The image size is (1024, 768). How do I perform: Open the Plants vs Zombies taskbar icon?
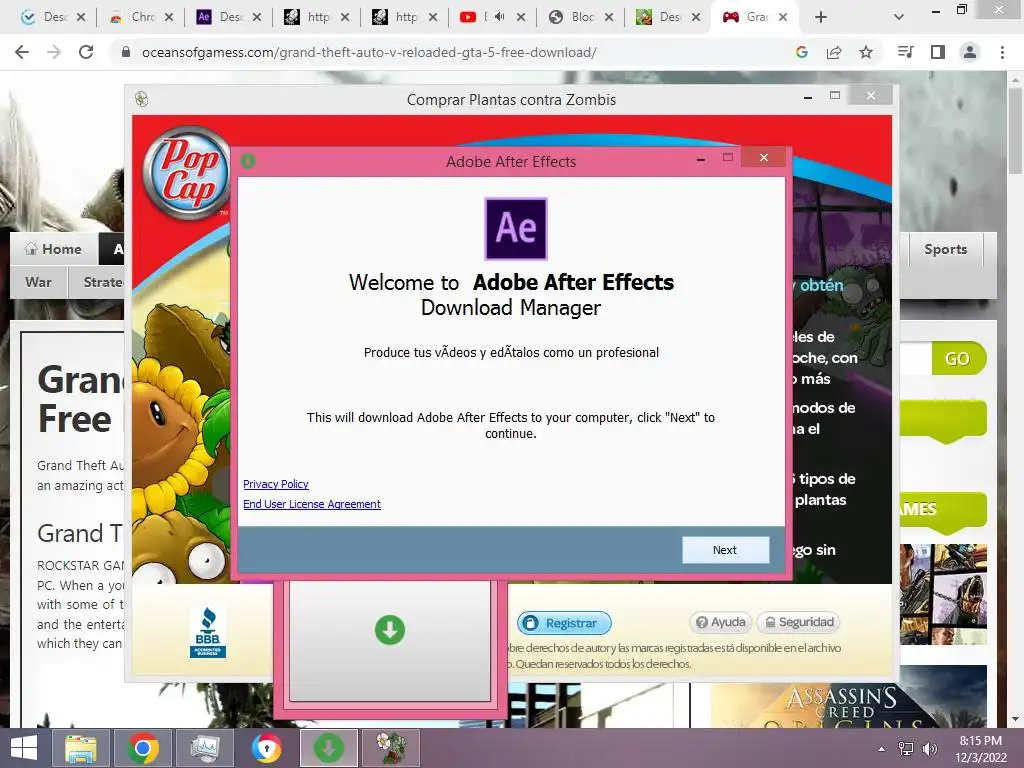coord(391,748)
